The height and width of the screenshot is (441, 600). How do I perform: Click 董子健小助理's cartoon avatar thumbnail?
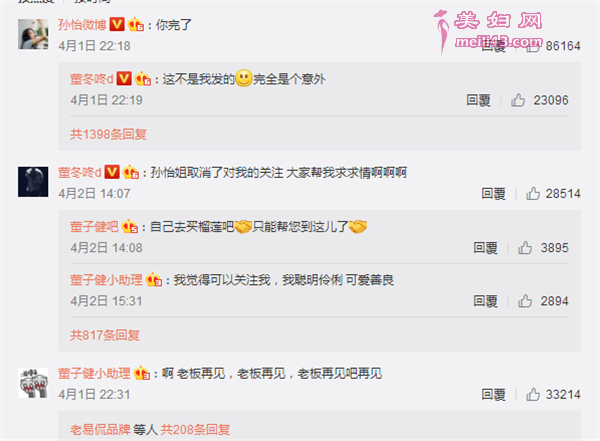coord(33,383)
